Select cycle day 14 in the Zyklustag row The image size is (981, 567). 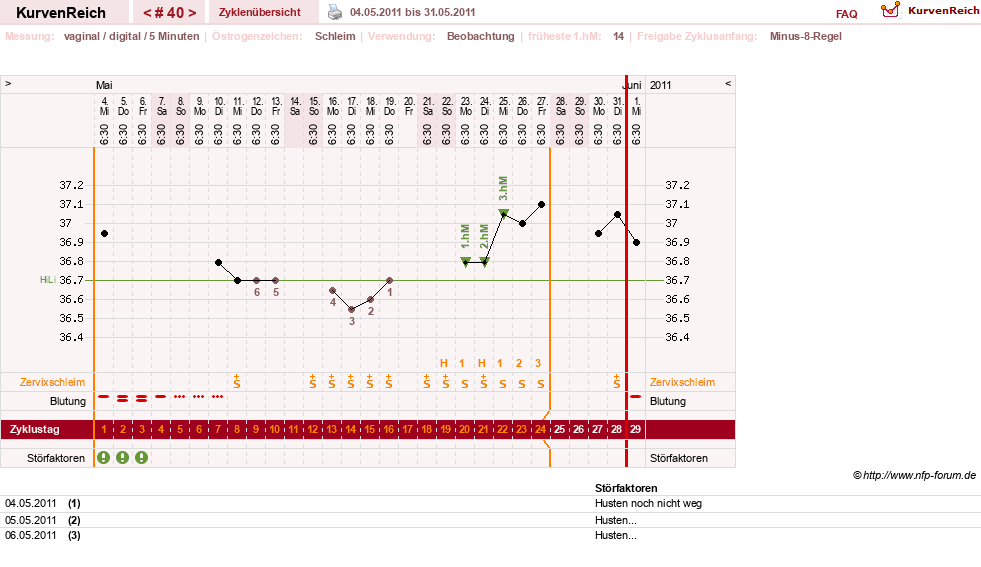coord(351,429)
